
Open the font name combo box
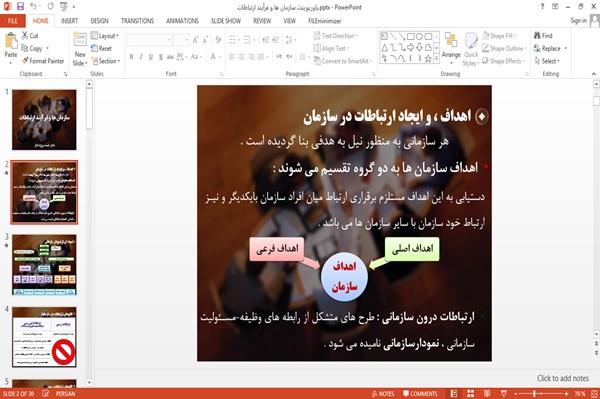[x=149, y=40]
